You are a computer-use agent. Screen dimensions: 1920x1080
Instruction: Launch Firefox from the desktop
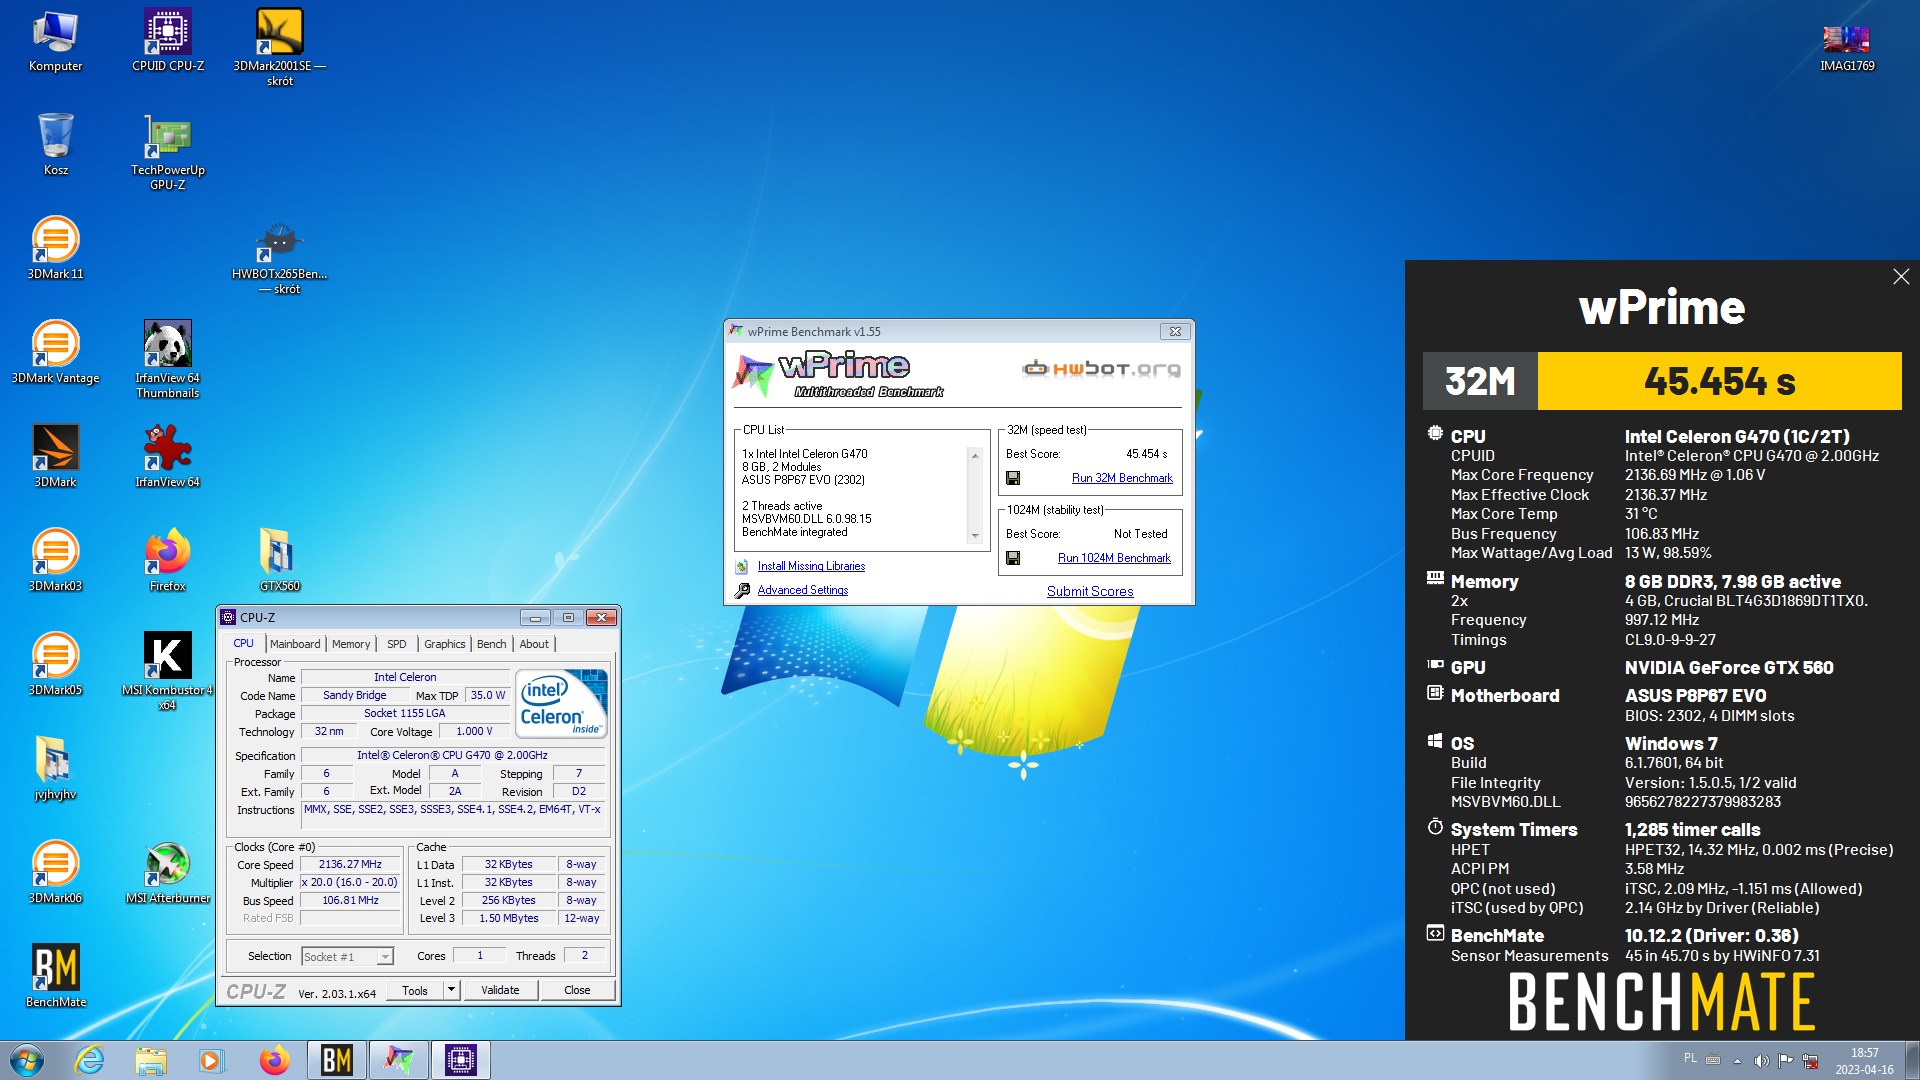click(x=167, y=561)
